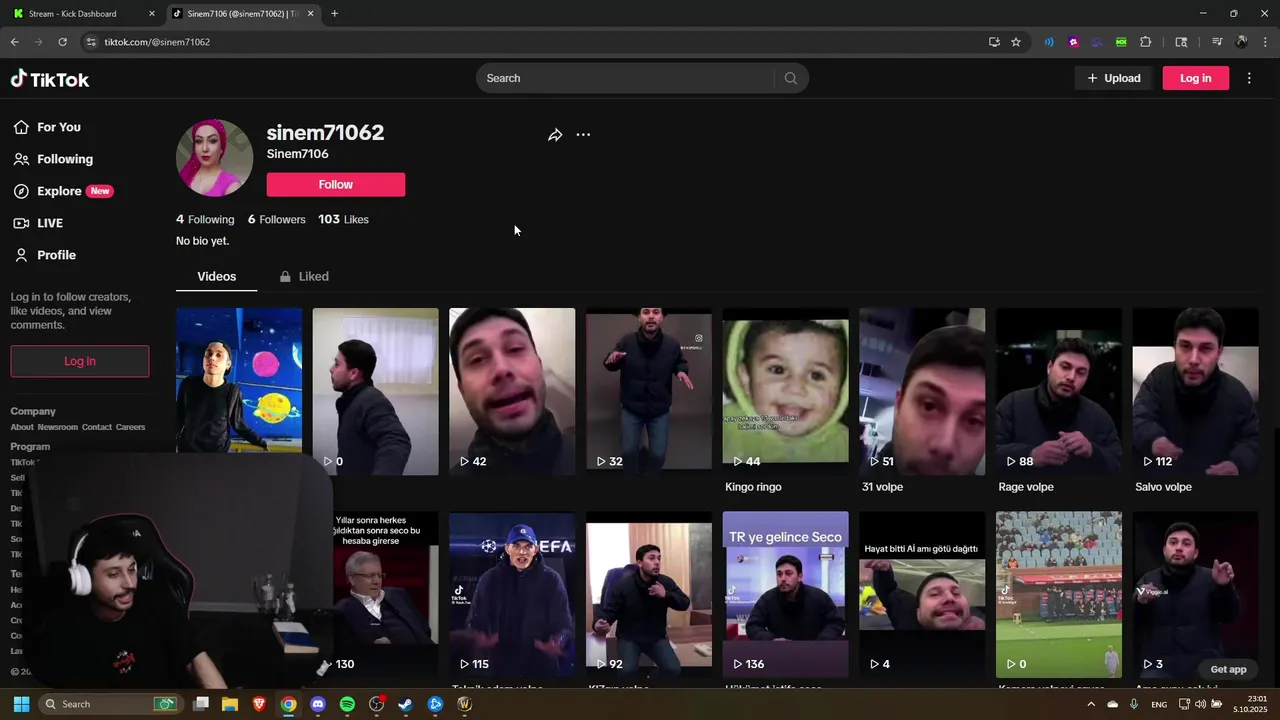Open the Explore page
This screenshot has height=720, width=1280.
pos(62,191)
